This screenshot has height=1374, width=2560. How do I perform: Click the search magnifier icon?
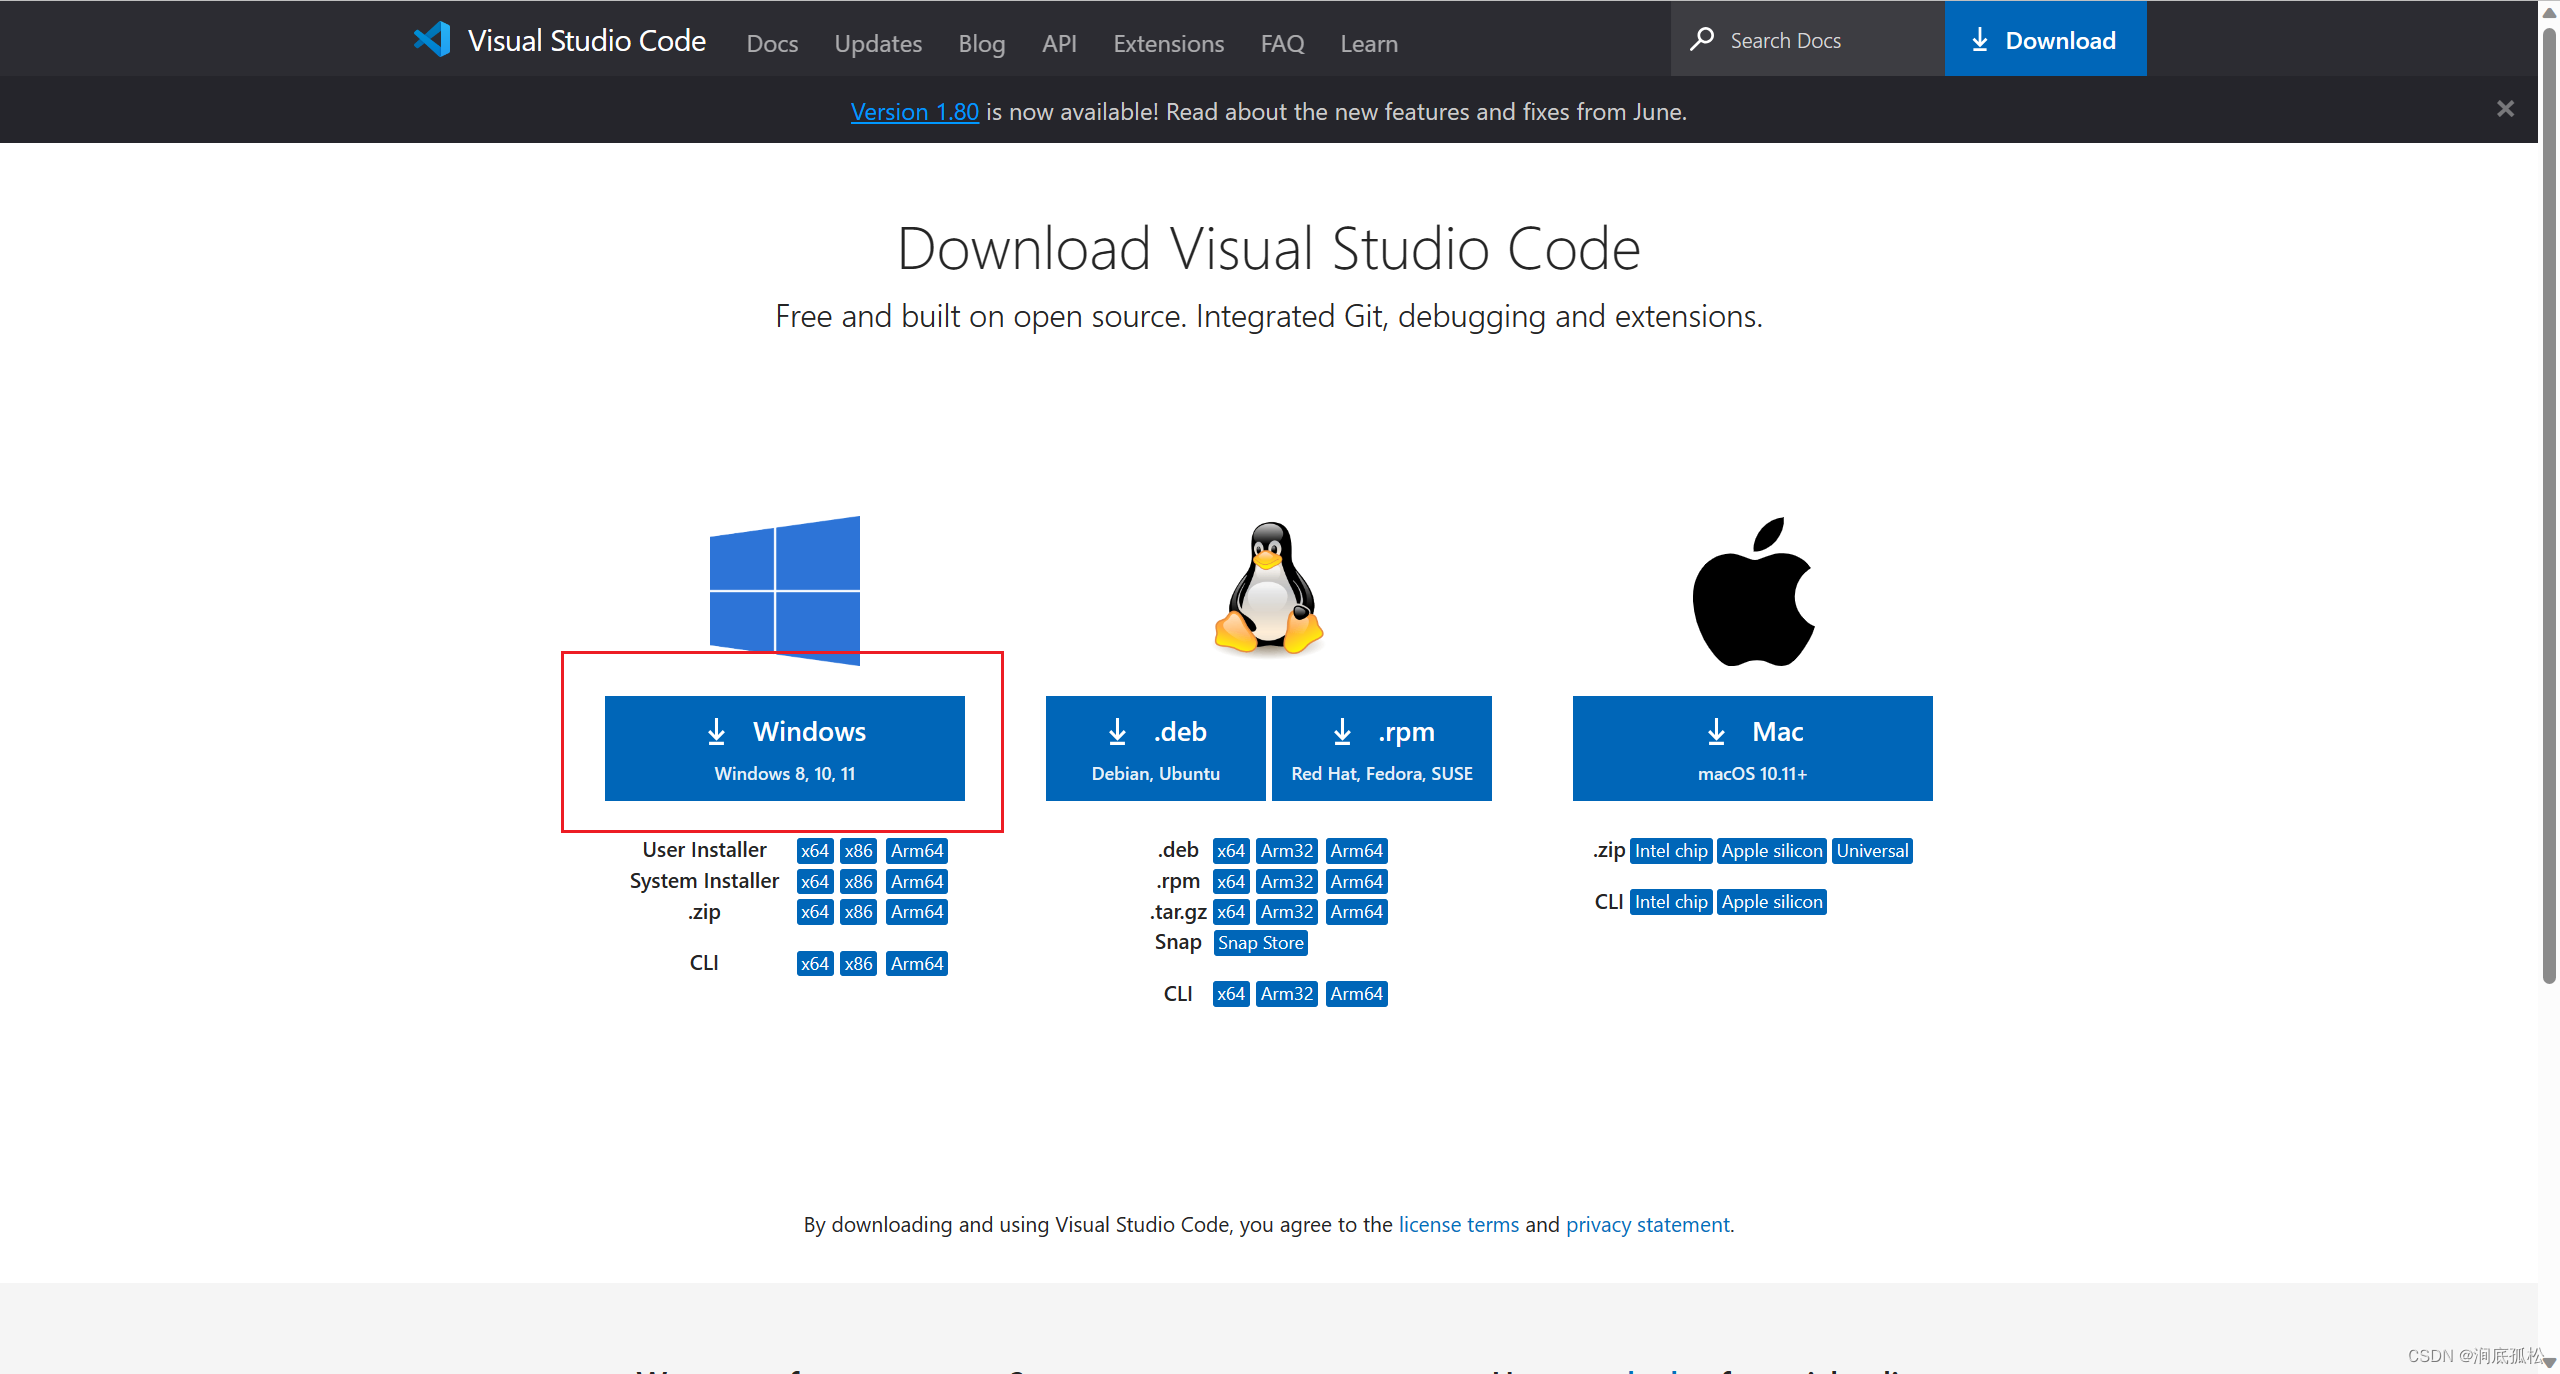[1702, 39]
